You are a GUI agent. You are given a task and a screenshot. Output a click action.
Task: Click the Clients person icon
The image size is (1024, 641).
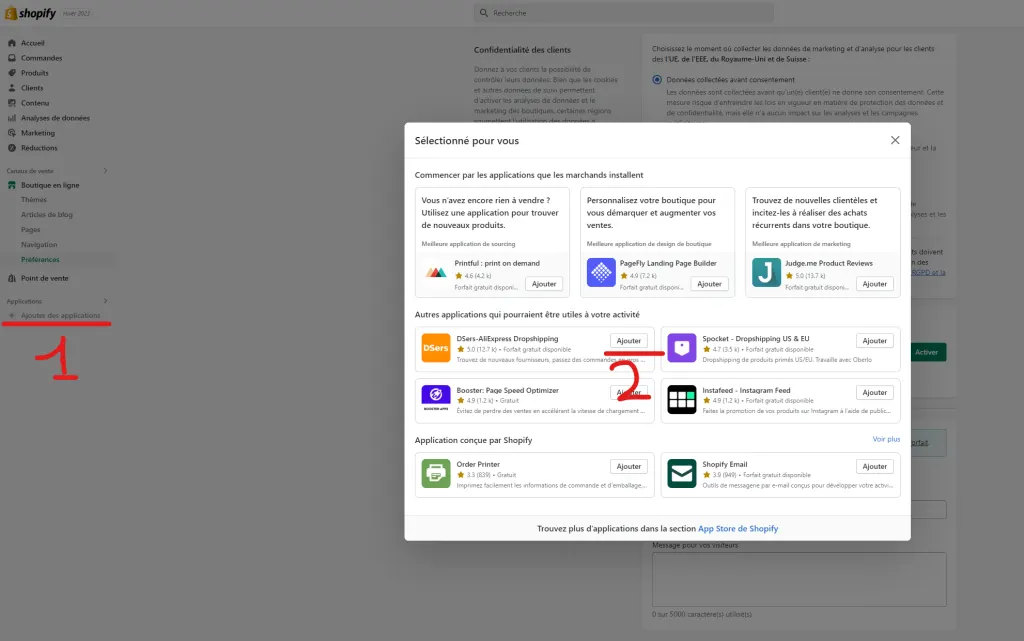tap(11, 88)
